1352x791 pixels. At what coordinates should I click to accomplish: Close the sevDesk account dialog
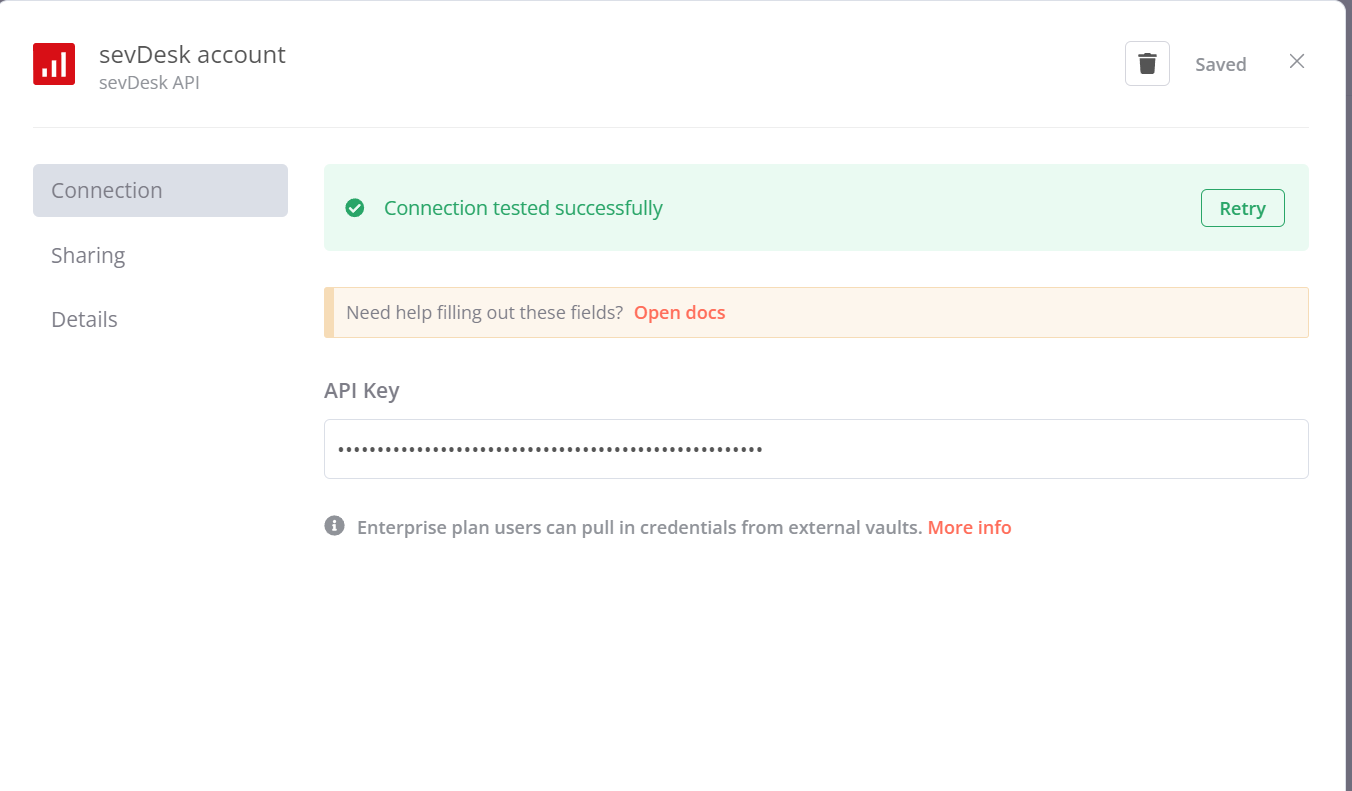(1297, 62)
